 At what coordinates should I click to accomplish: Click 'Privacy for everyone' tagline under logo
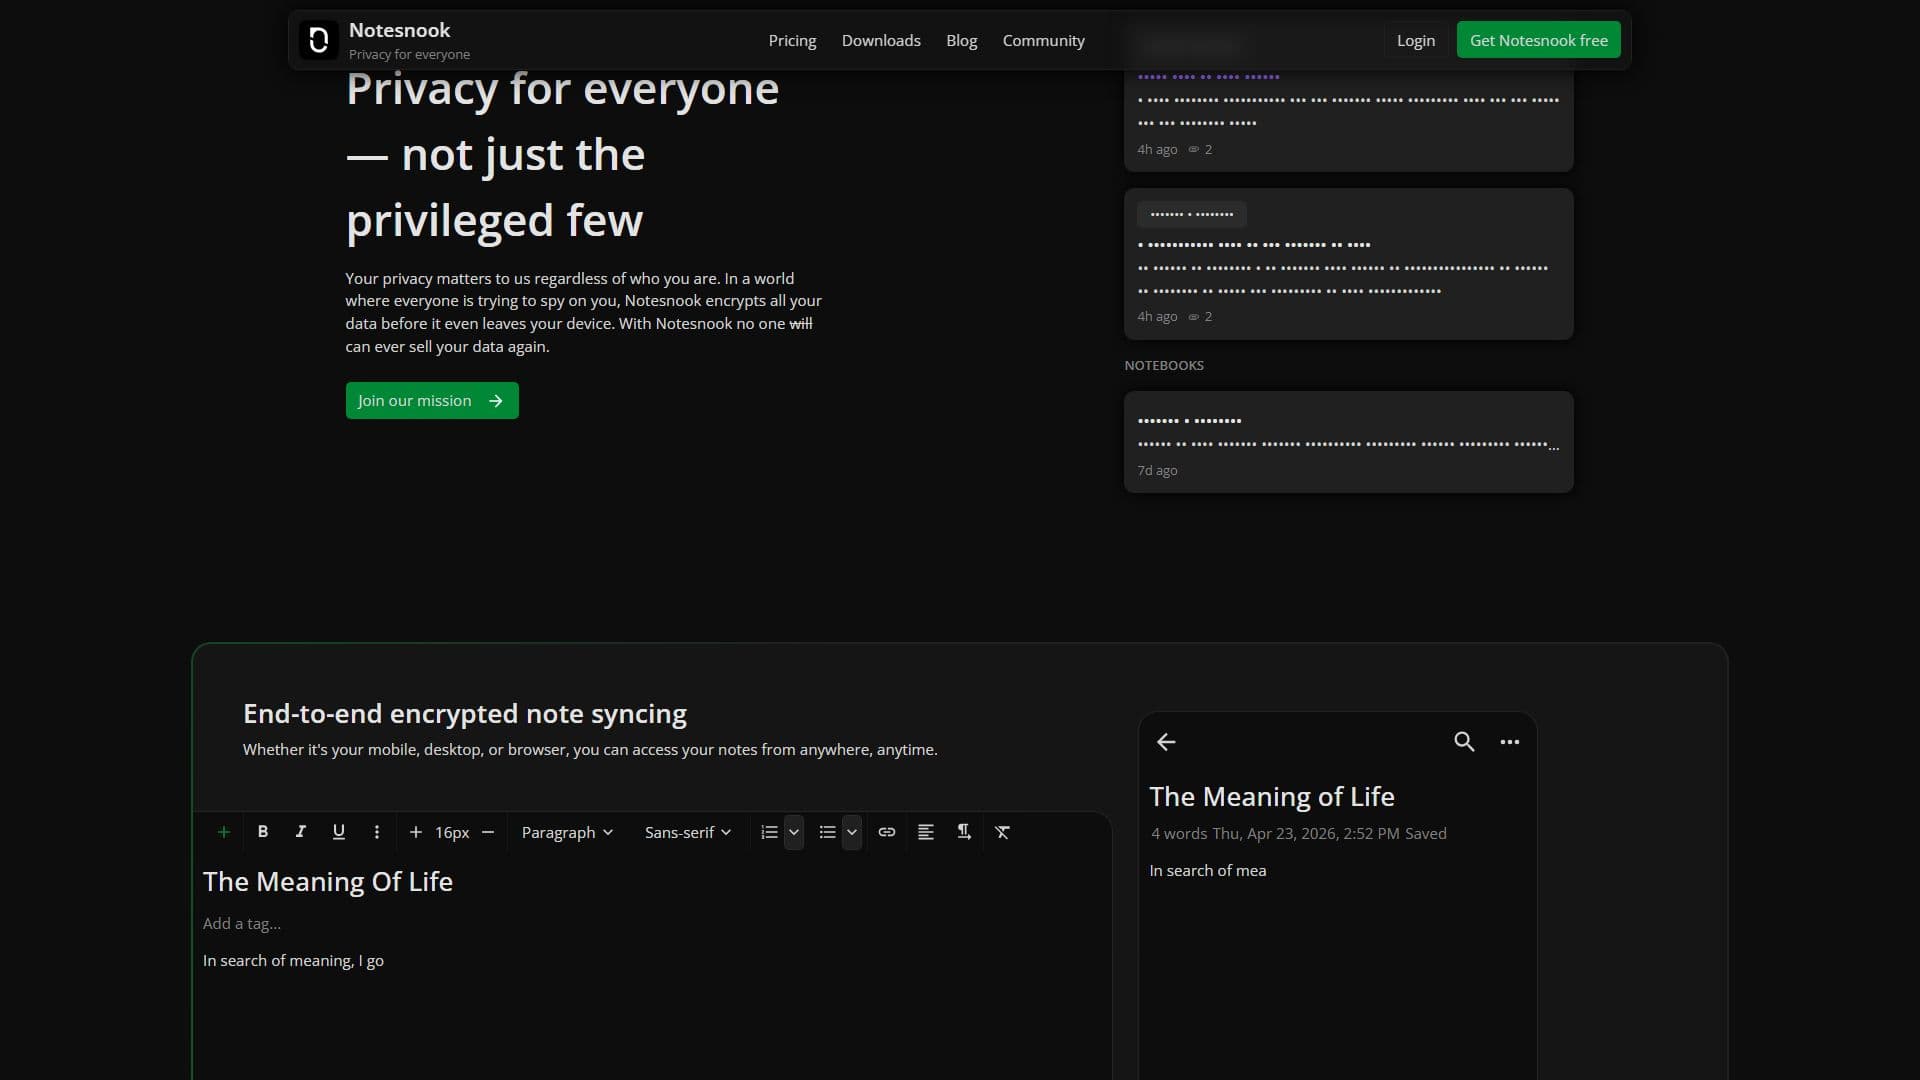409,54
